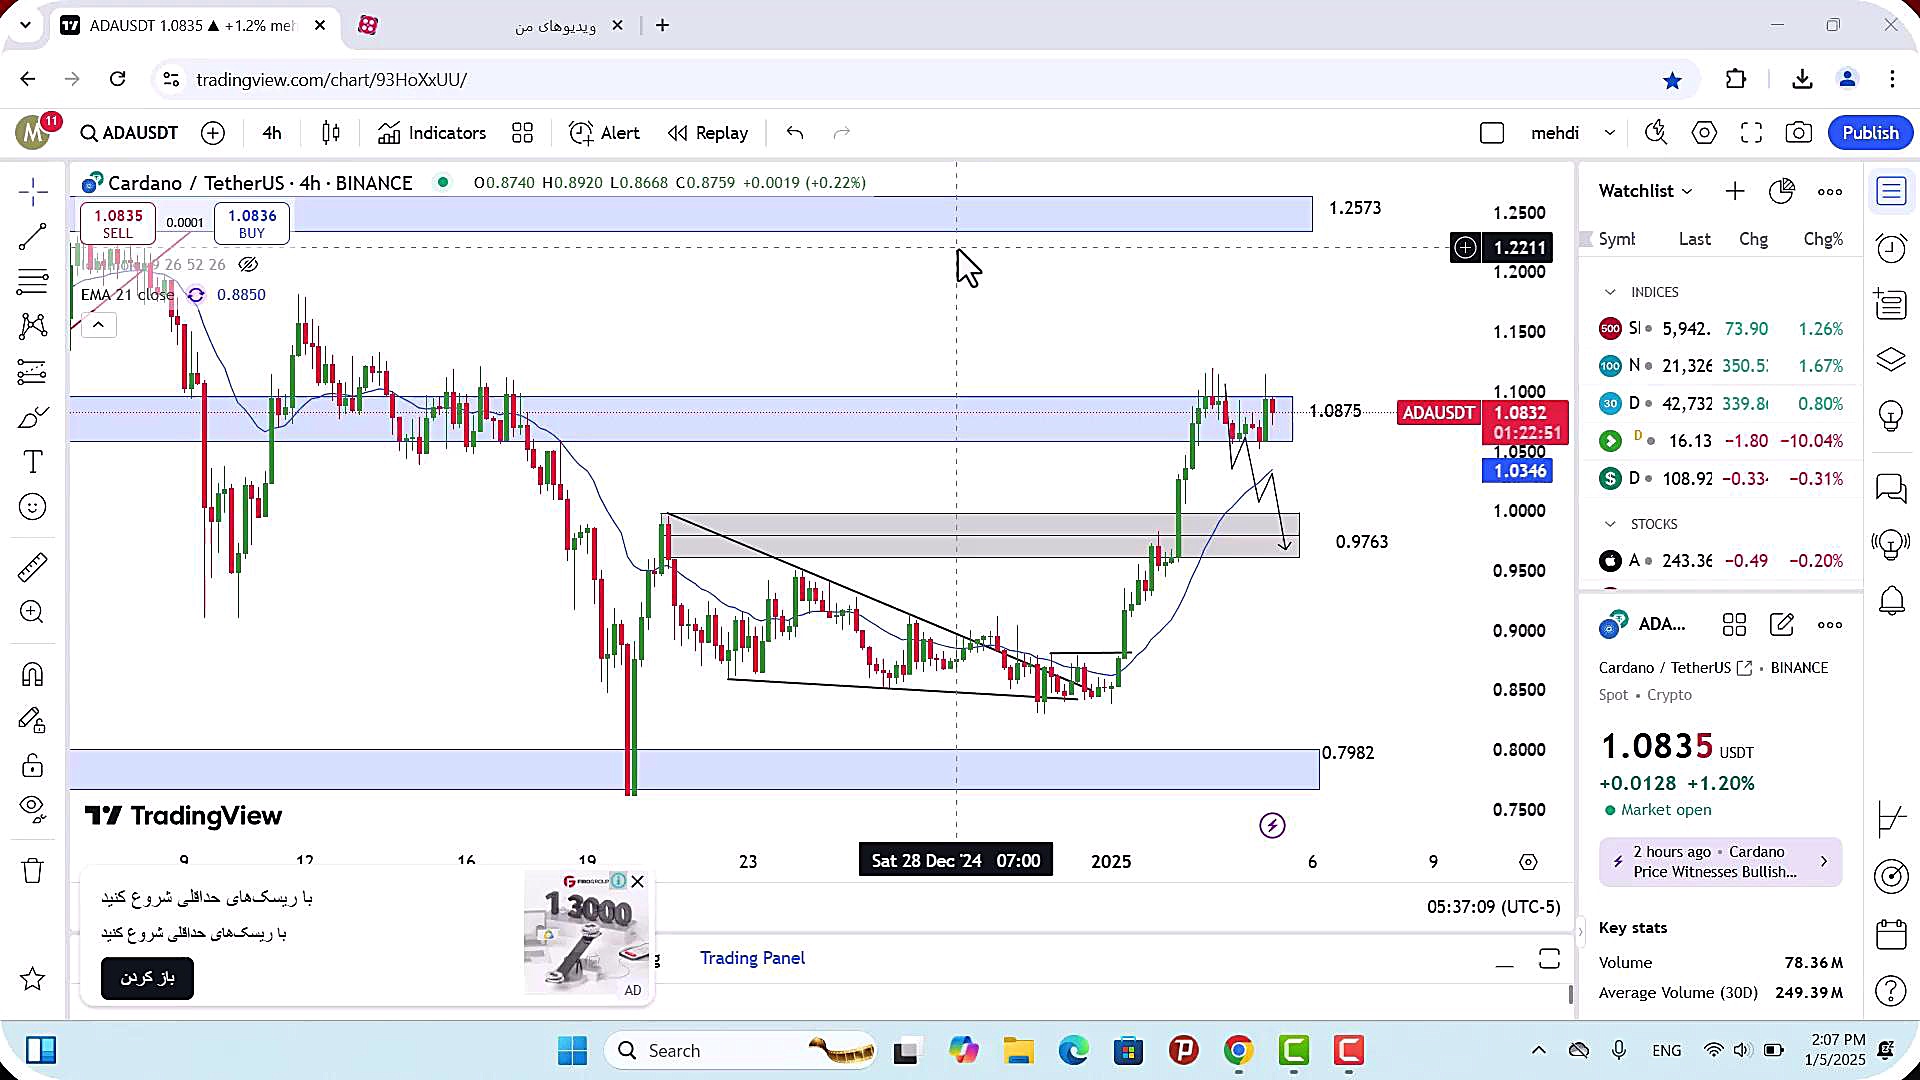Open the object tree layers panel

[1891, 359]
